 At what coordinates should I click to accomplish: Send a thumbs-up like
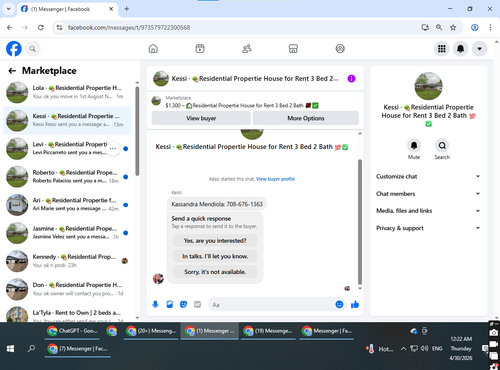[x=355, y=304]
